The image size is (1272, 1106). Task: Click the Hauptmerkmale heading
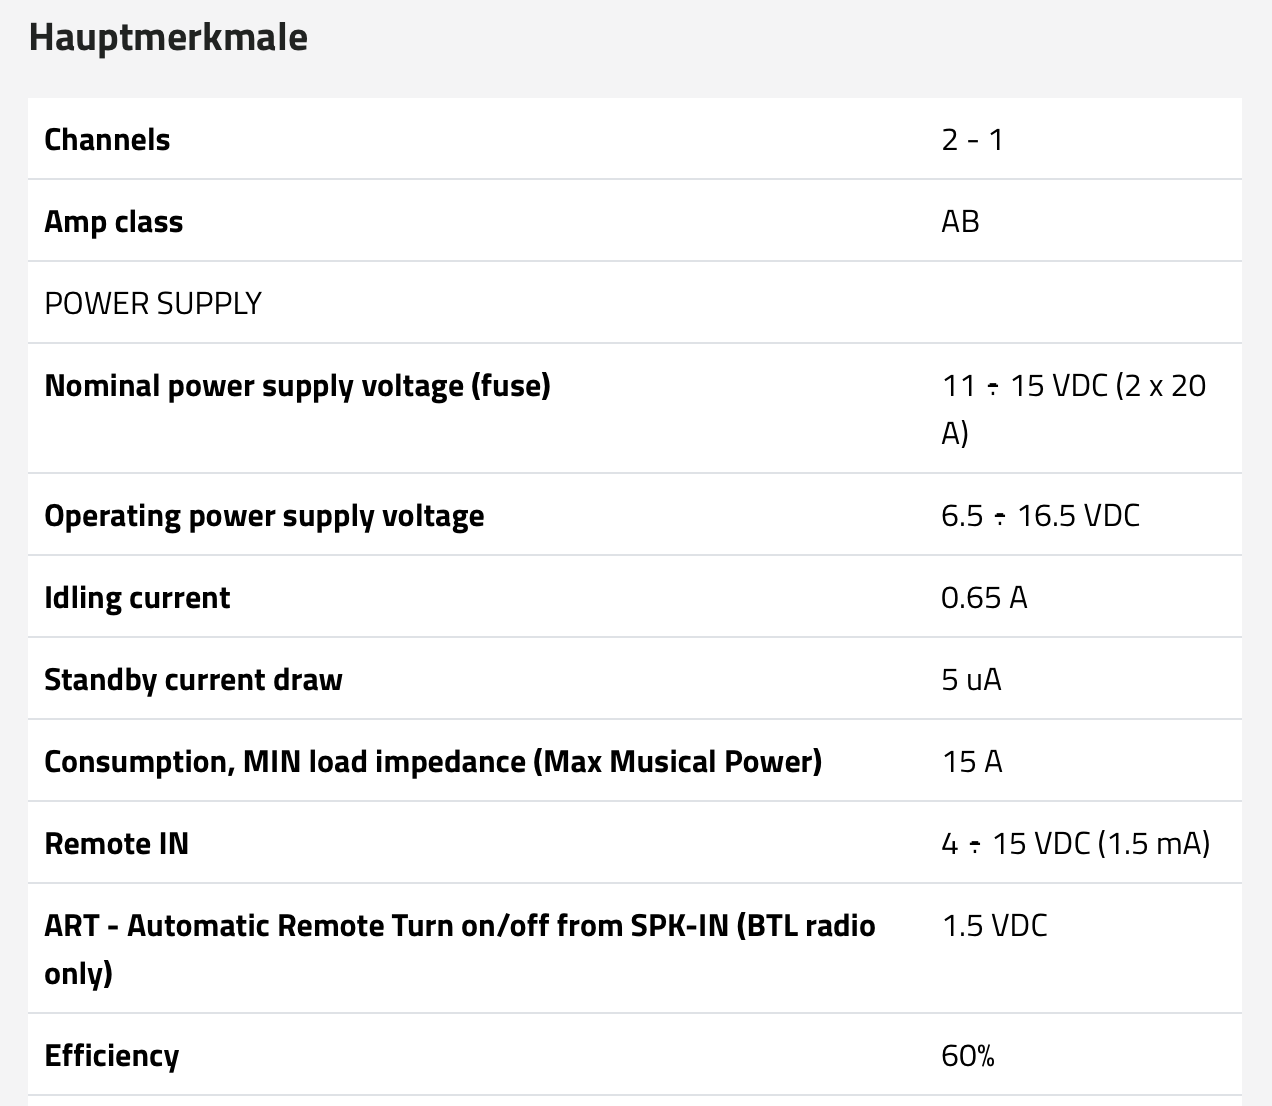(168, 37)
